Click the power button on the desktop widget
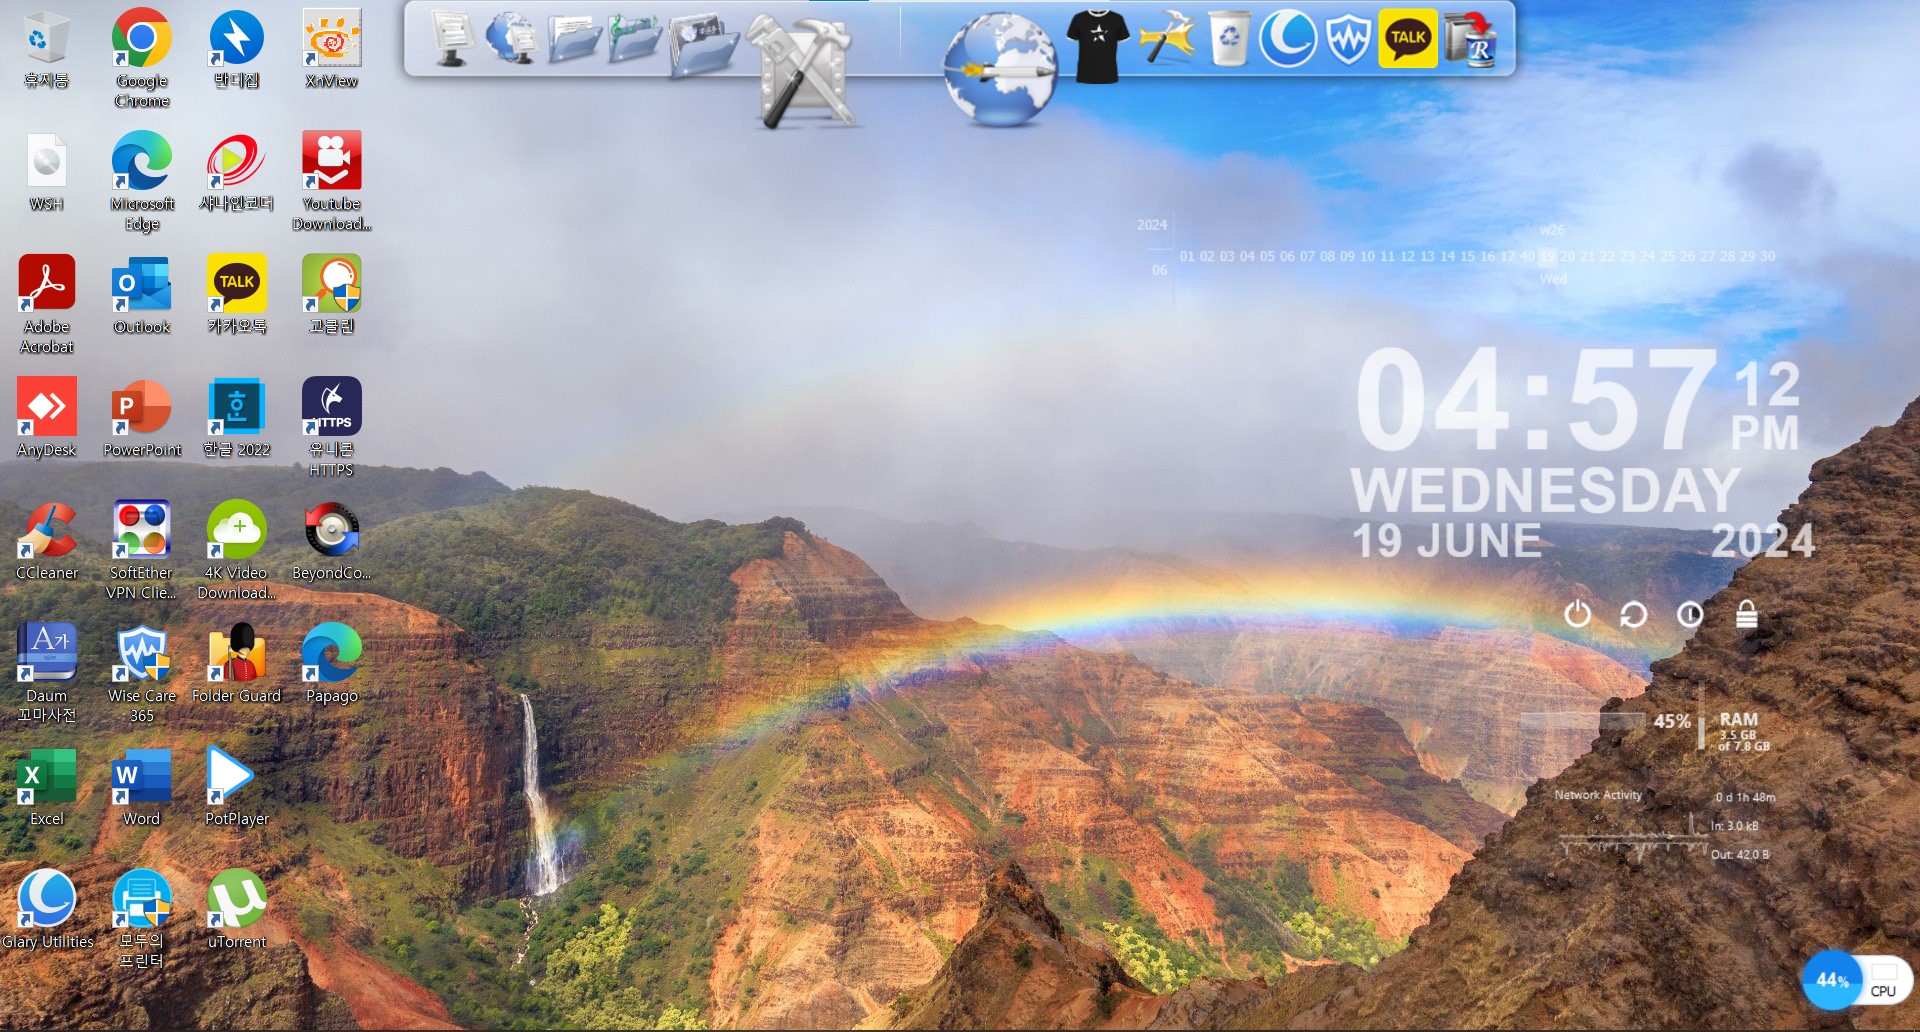The height and width of the screenshot is (1032, 1920). coord(1577,614)
